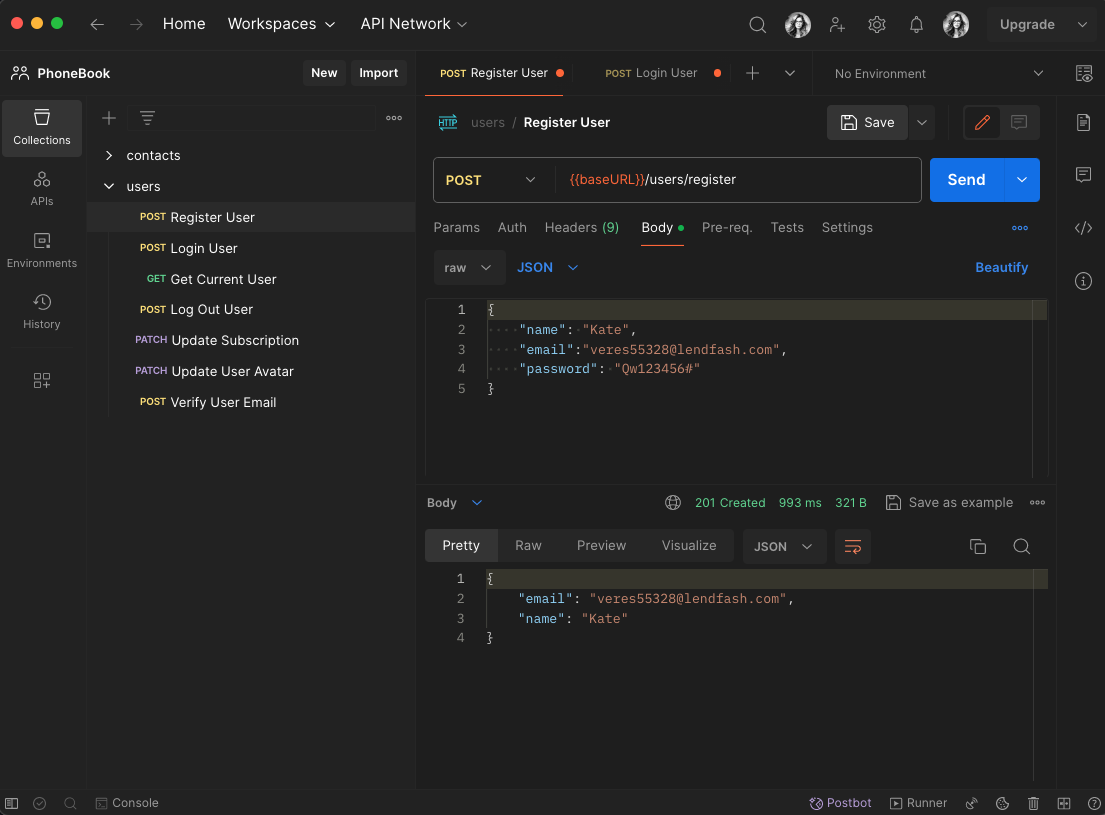Copy the response body with copy icon
The image size is (1105, 815).
pos(978,546)
